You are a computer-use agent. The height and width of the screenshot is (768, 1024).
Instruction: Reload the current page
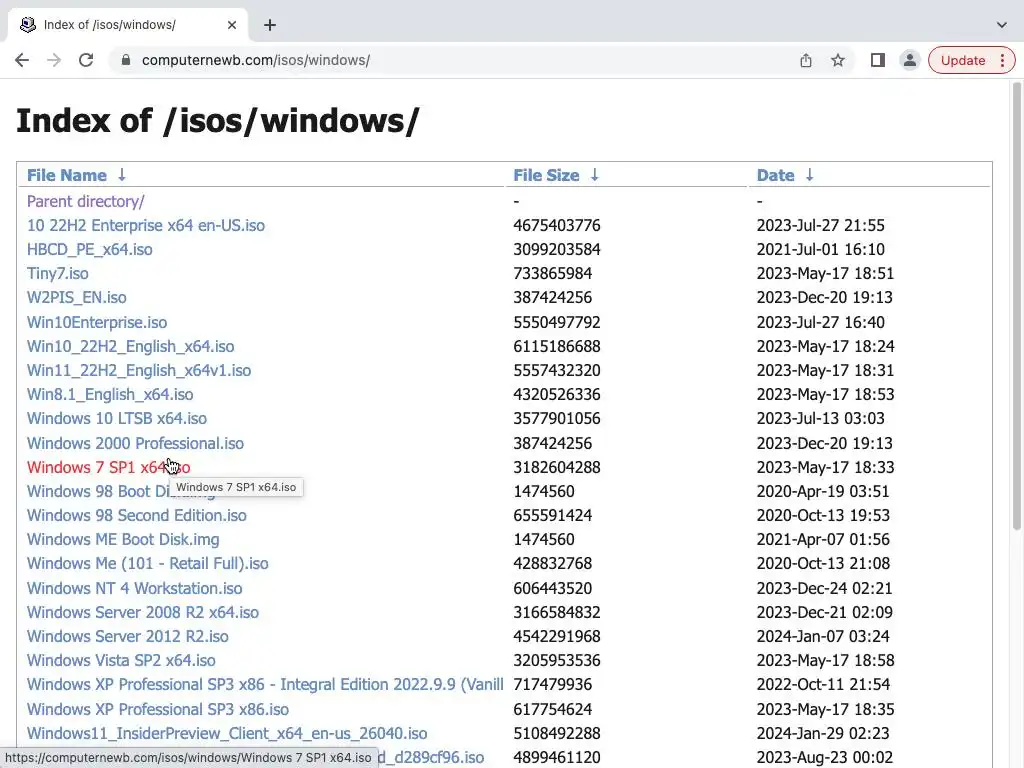(86, 60)
